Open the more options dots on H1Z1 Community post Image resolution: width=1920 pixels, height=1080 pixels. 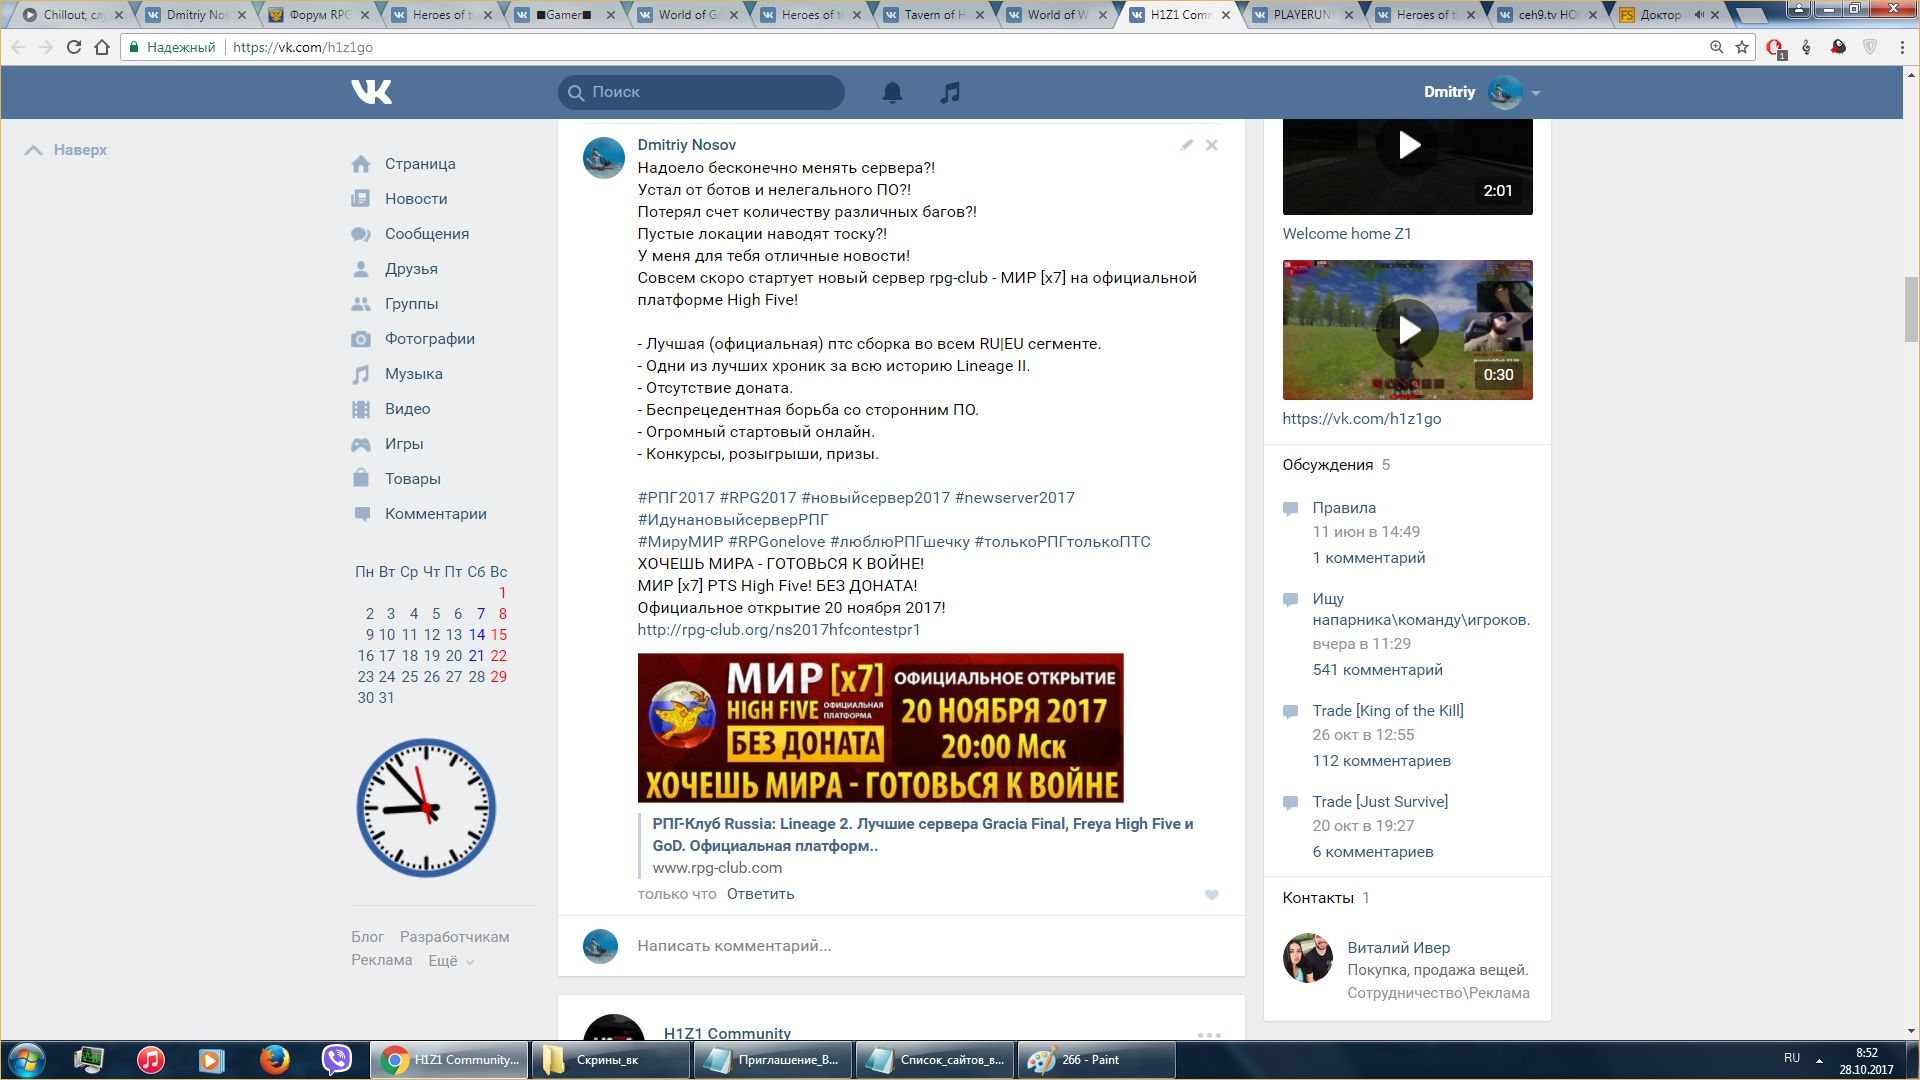click(1209, 1035)
